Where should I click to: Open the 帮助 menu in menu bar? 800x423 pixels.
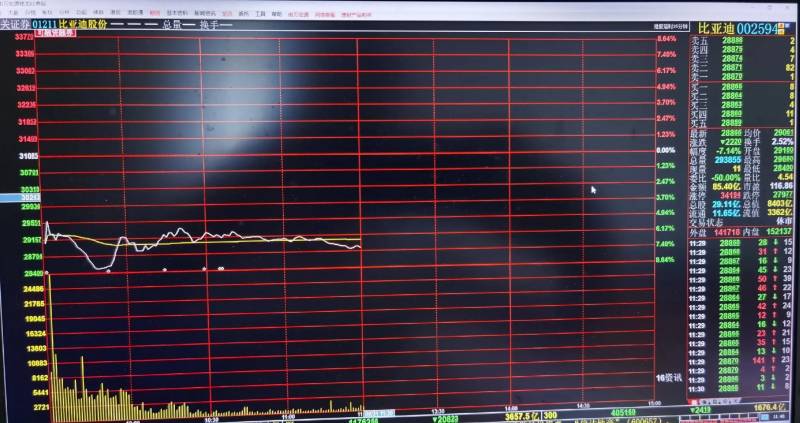coord(276,14)
